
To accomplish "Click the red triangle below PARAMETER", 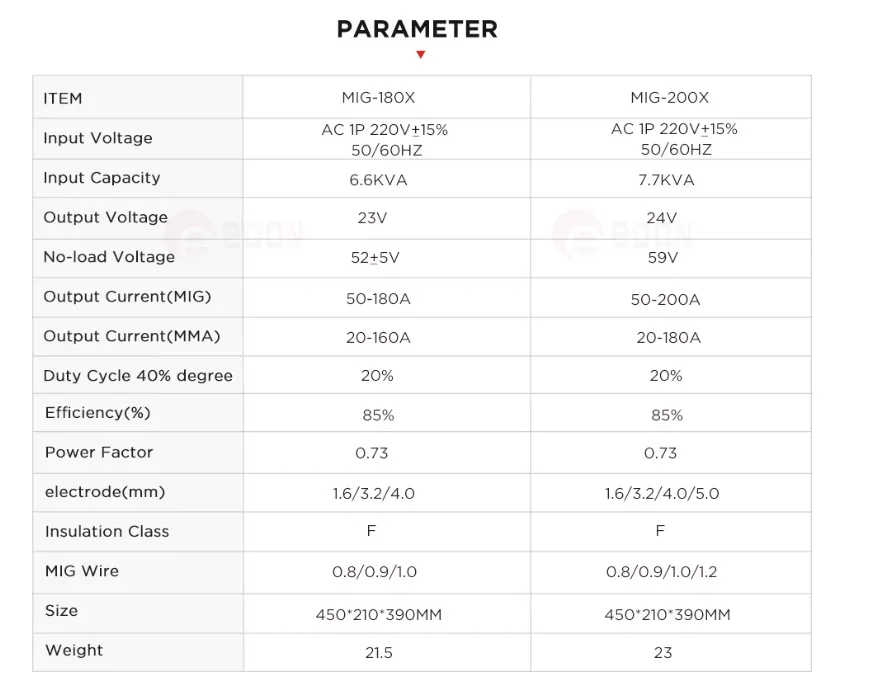I will pyautogui.click(x=420, y=55).
